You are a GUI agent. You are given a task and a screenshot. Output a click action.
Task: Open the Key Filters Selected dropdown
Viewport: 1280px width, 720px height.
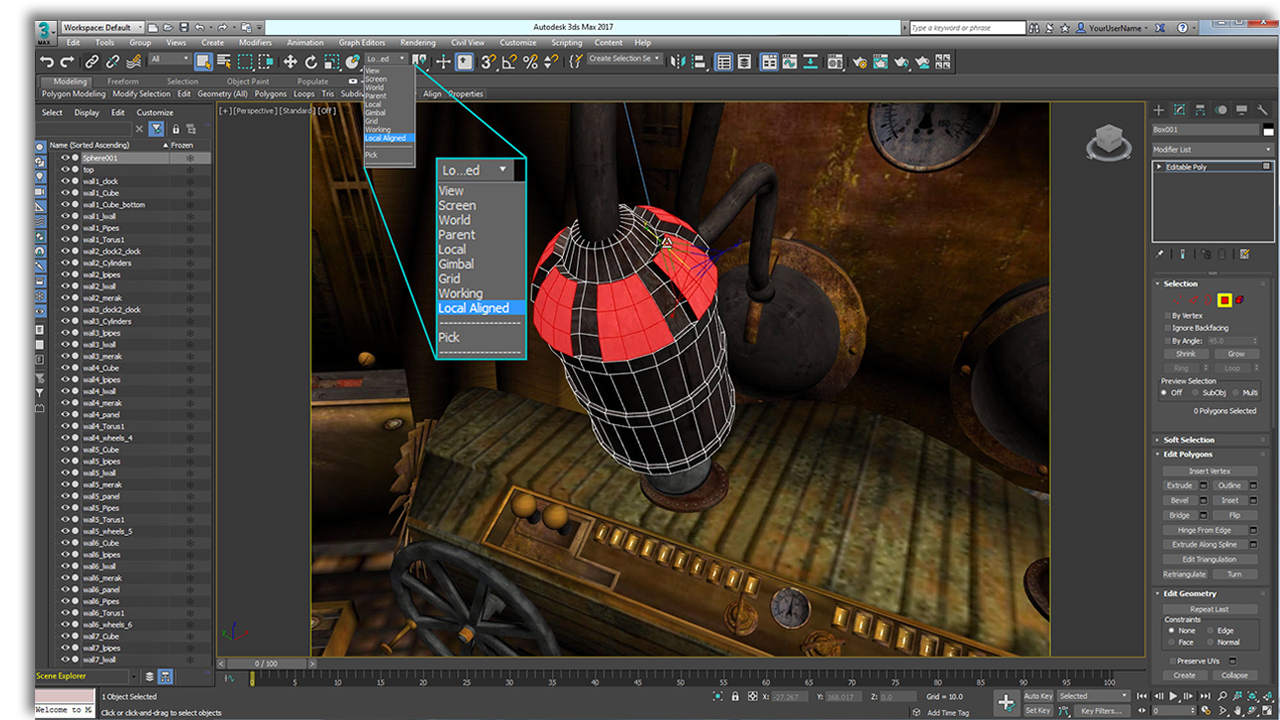pos(1093,696)
